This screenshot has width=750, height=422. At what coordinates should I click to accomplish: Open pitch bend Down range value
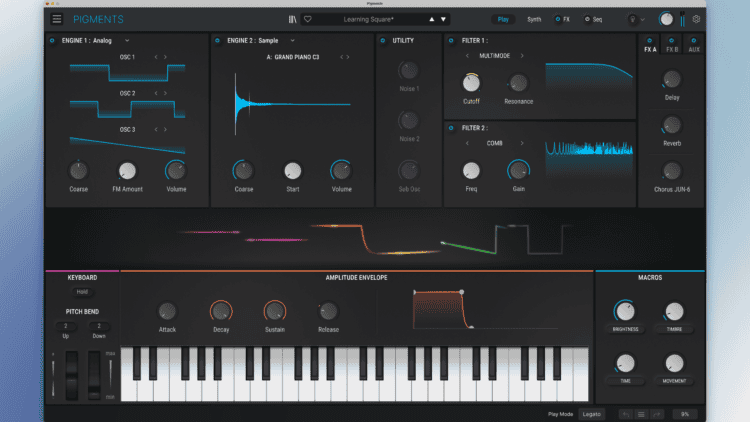tap(99, 326)
